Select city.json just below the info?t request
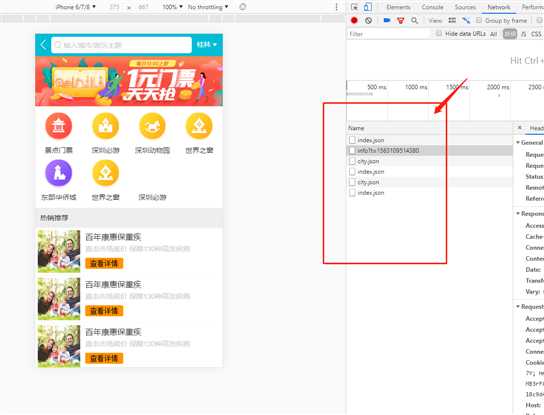 pos(430,161)
